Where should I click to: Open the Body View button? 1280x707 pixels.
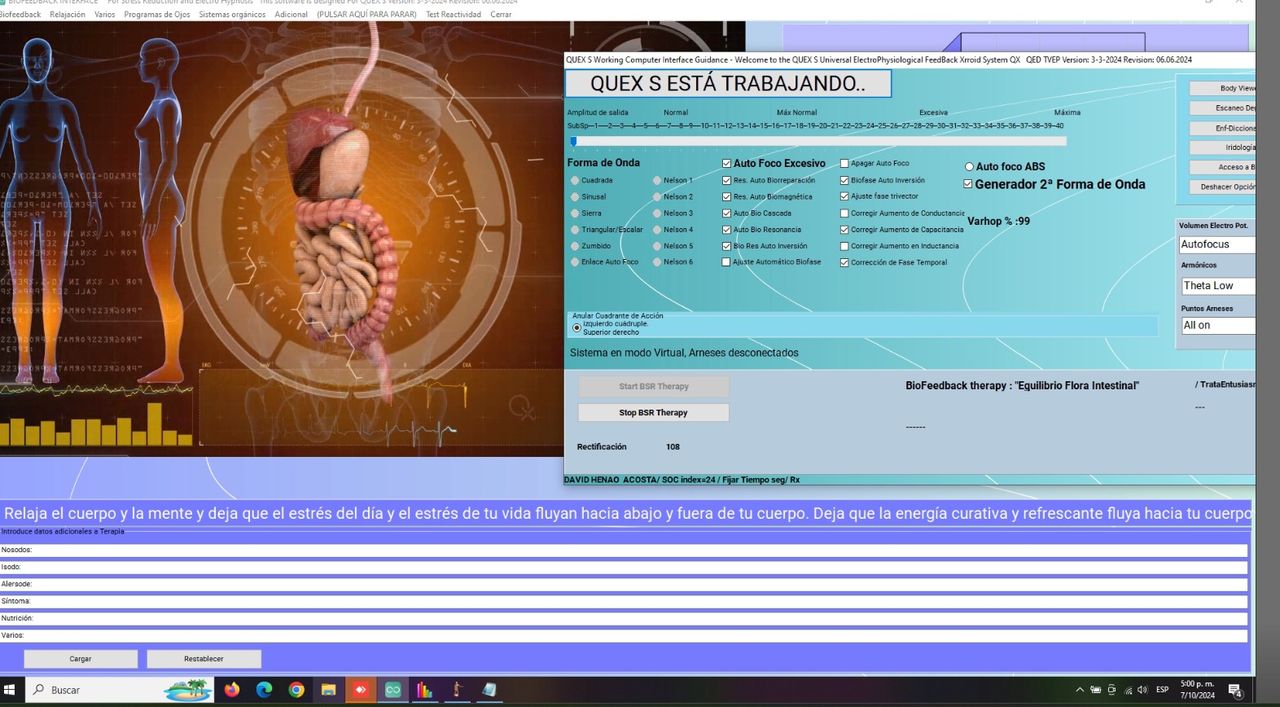point(1222,88)
